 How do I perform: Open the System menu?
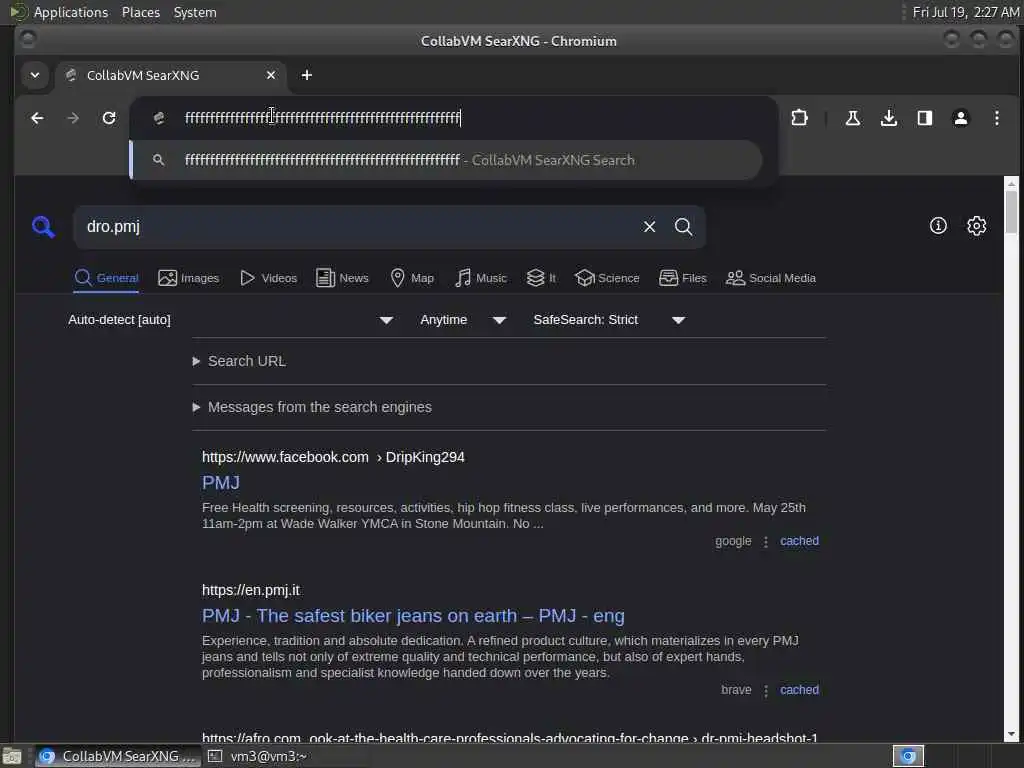195,12
